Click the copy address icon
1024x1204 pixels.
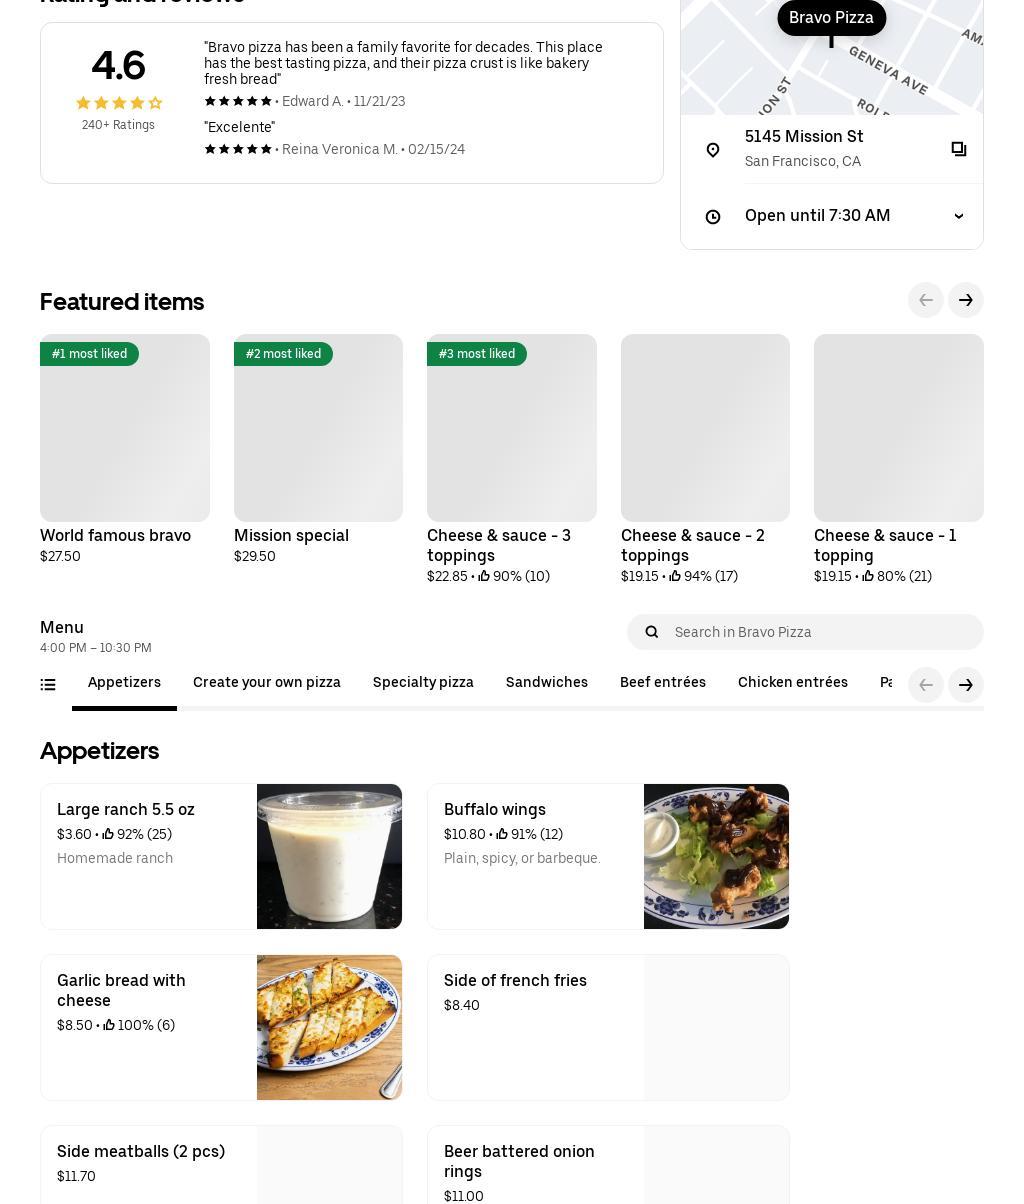pyautogui.click(x=958, y=149)
